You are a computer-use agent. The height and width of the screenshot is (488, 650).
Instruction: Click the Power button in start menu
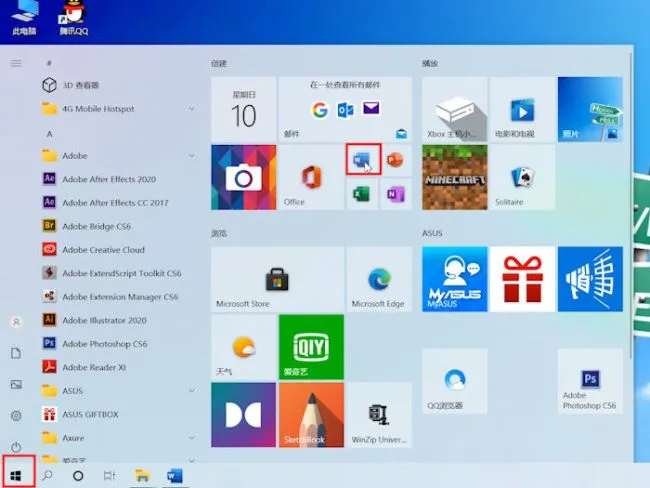click(x=16, y=447)
